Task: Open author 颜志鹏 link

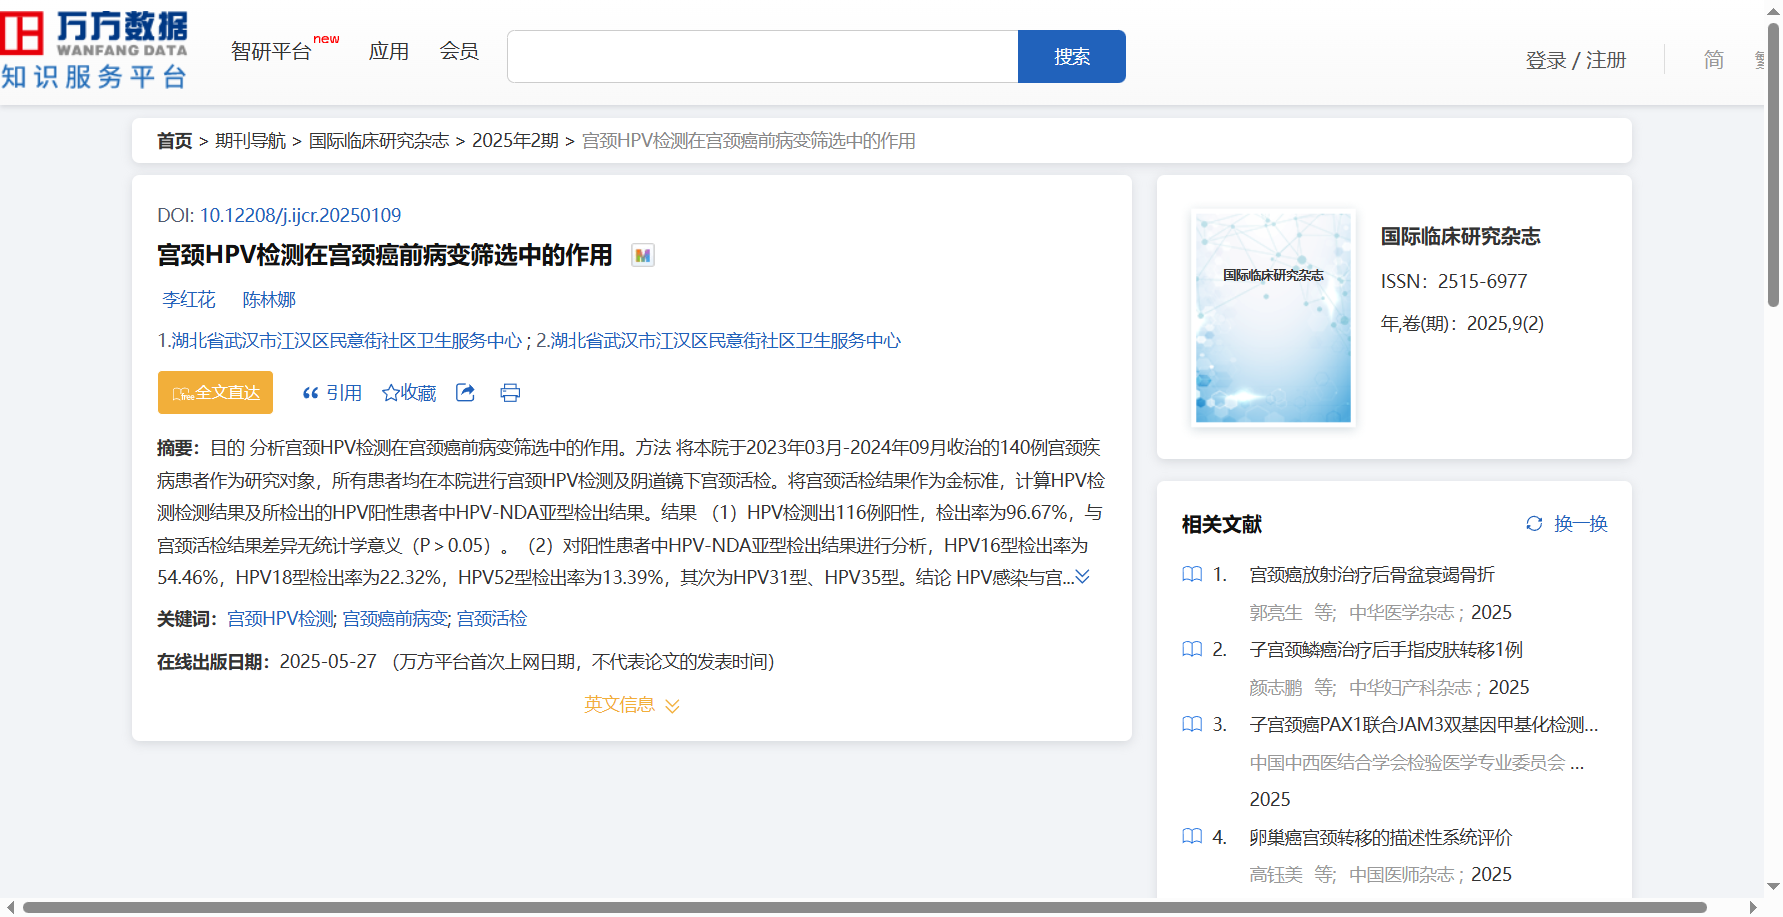Action: tap(1276, 687)
